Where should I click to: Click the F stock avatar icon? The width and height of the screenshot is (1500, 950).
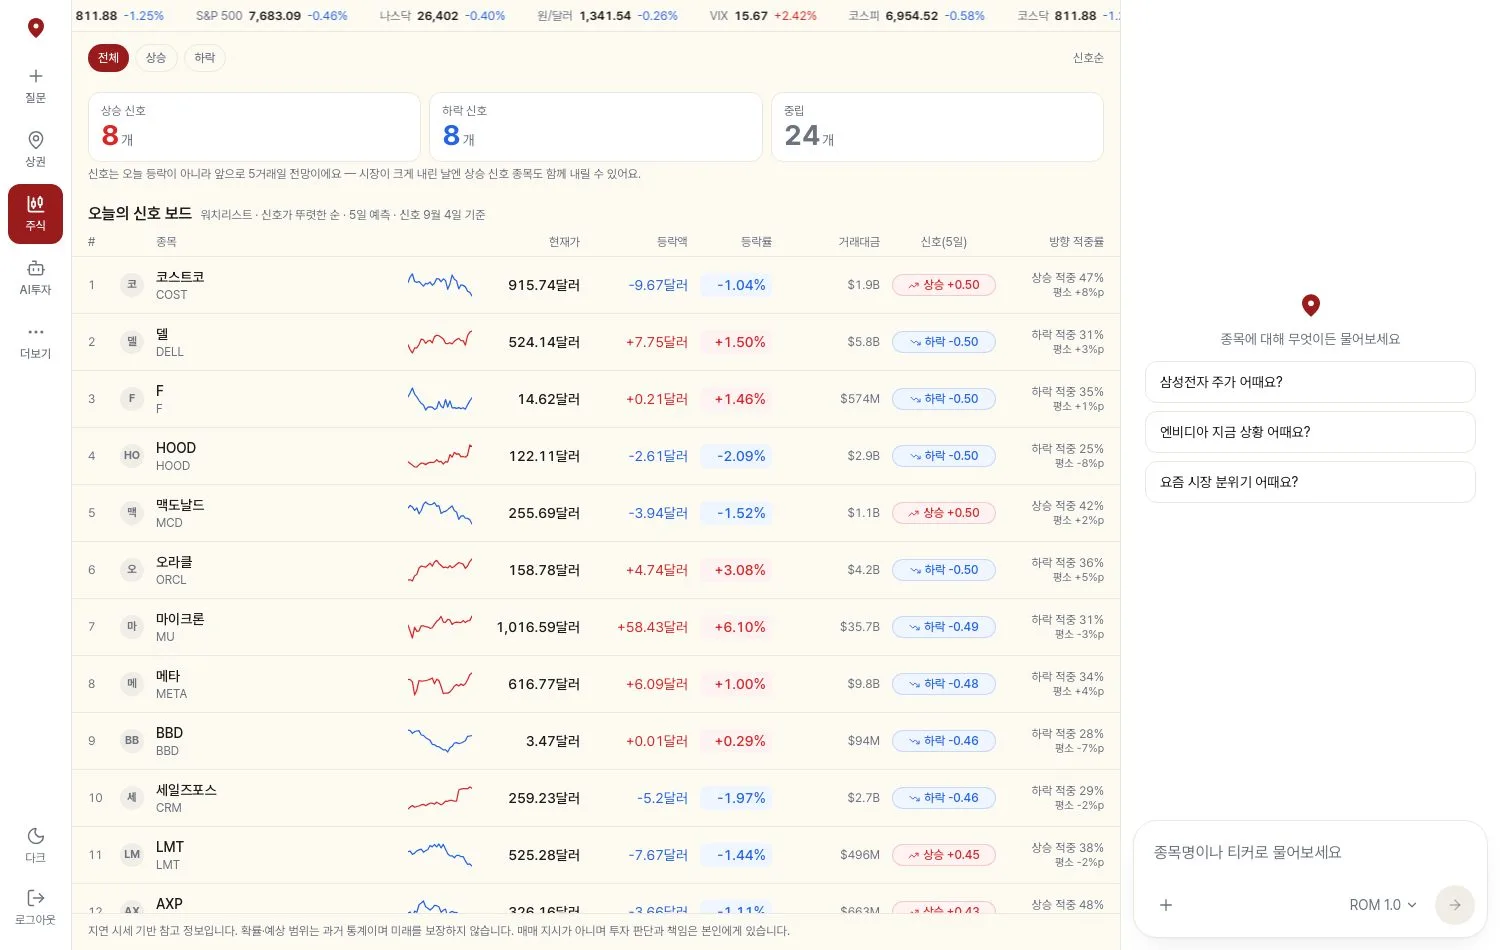[x=132, y=399]
